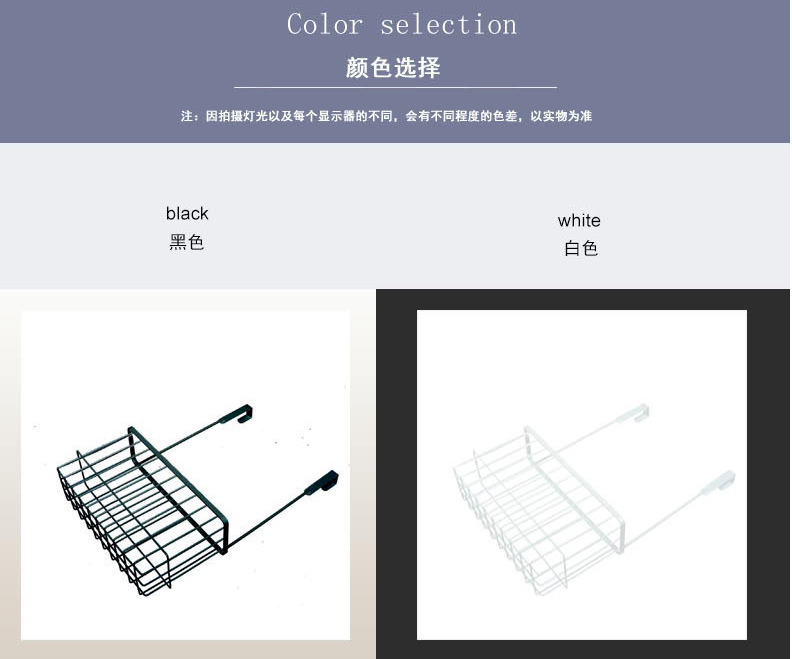Click the white wire basket image
792x659 pixels.
581,475
